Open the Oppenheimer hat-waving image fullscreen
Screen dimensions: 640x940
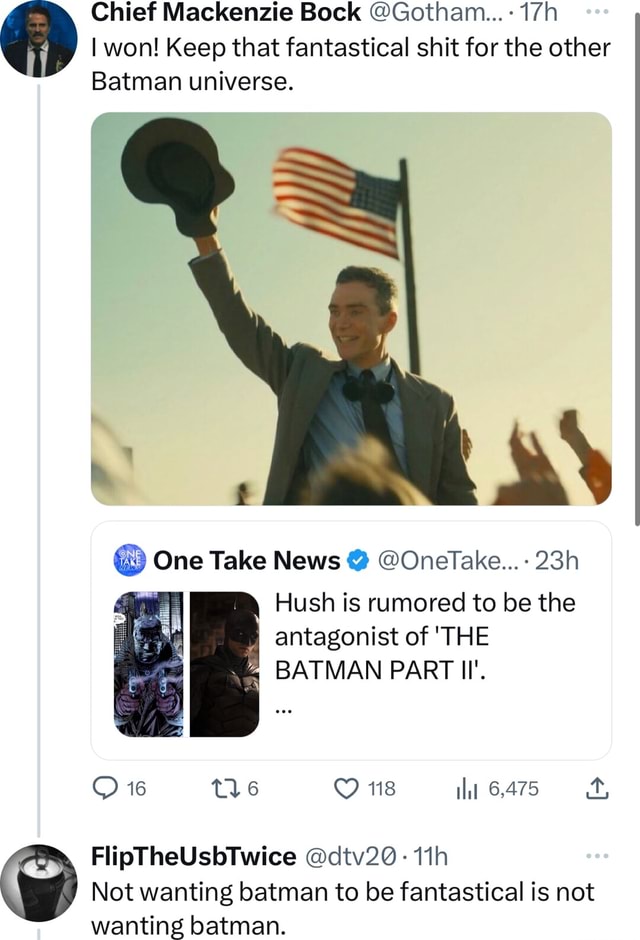tap(352, 310)
